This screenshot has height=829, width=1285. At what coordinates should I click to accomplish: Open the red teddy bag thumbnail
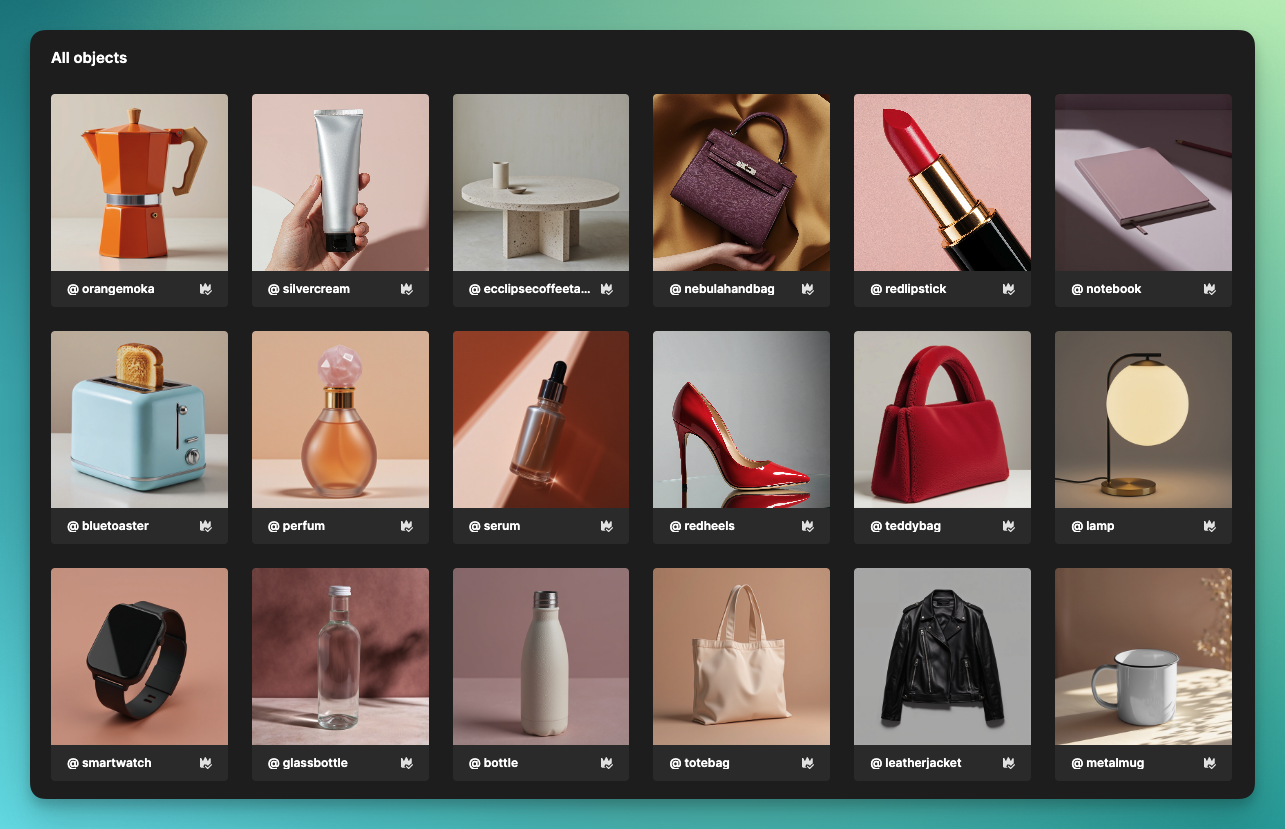click(x=942, y=419)
